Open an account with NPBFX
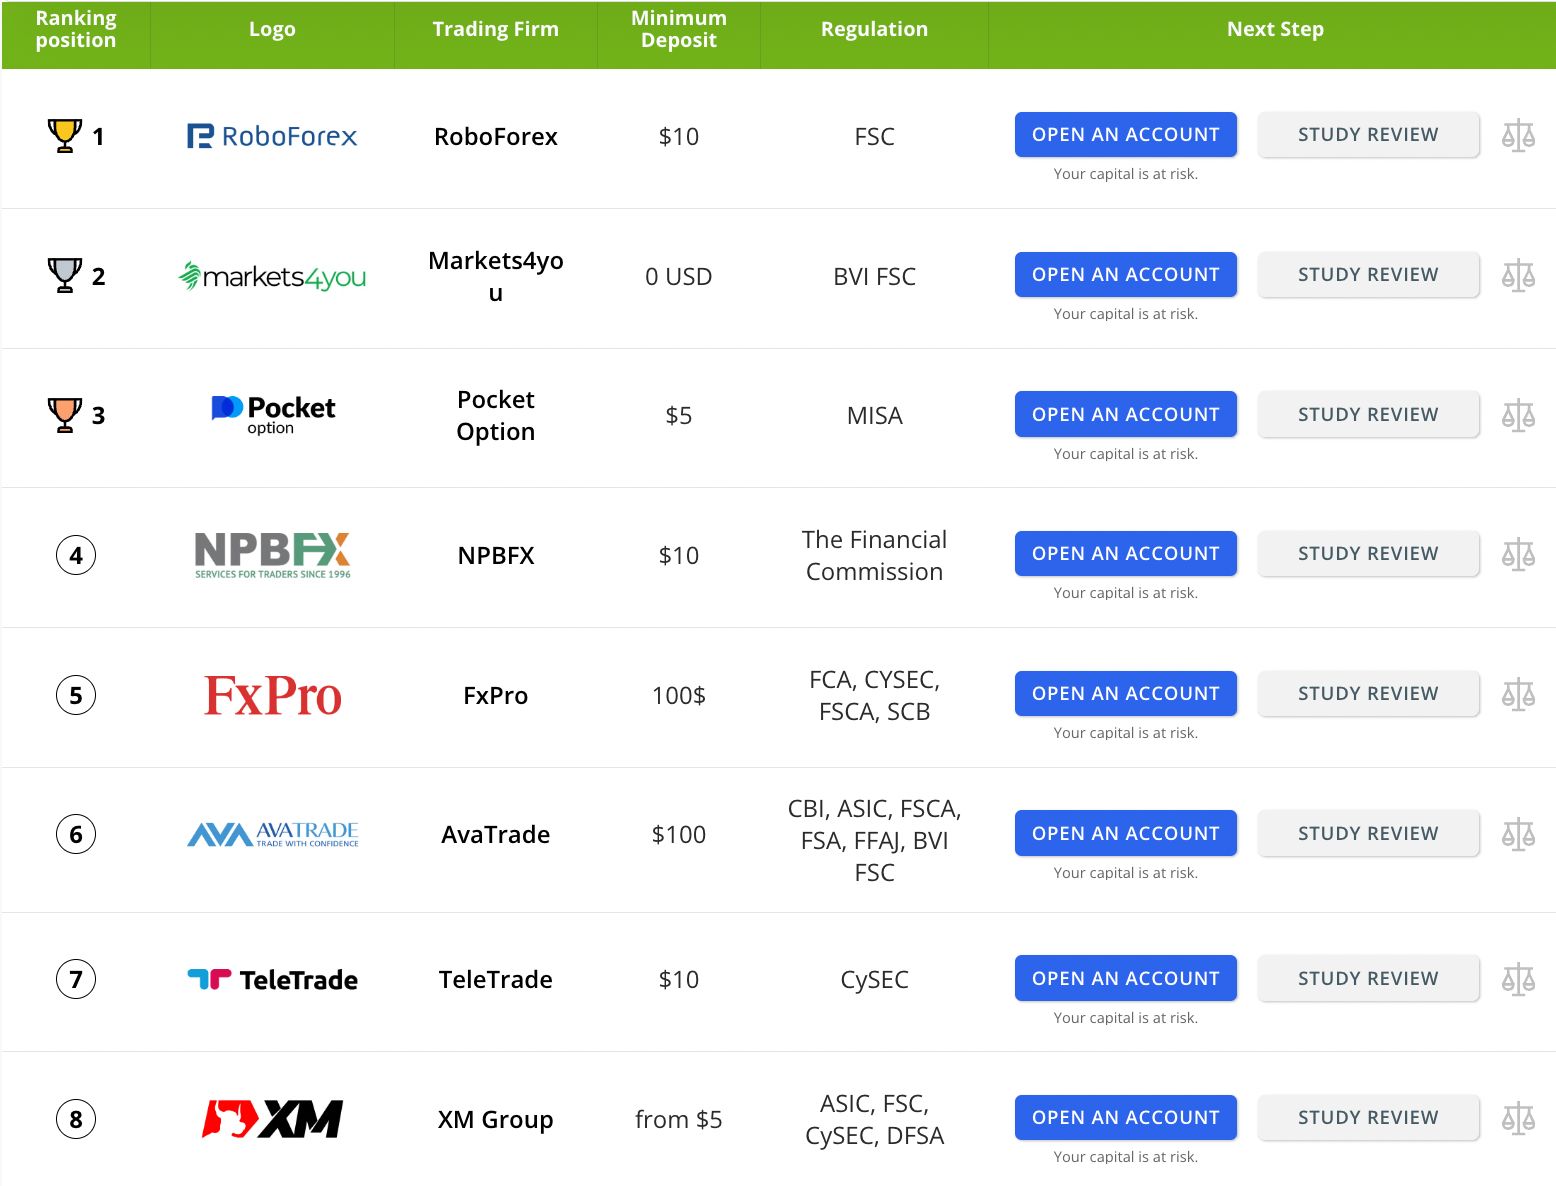The height and width of the screenshot is (1186, 1556). point(1125,554)
